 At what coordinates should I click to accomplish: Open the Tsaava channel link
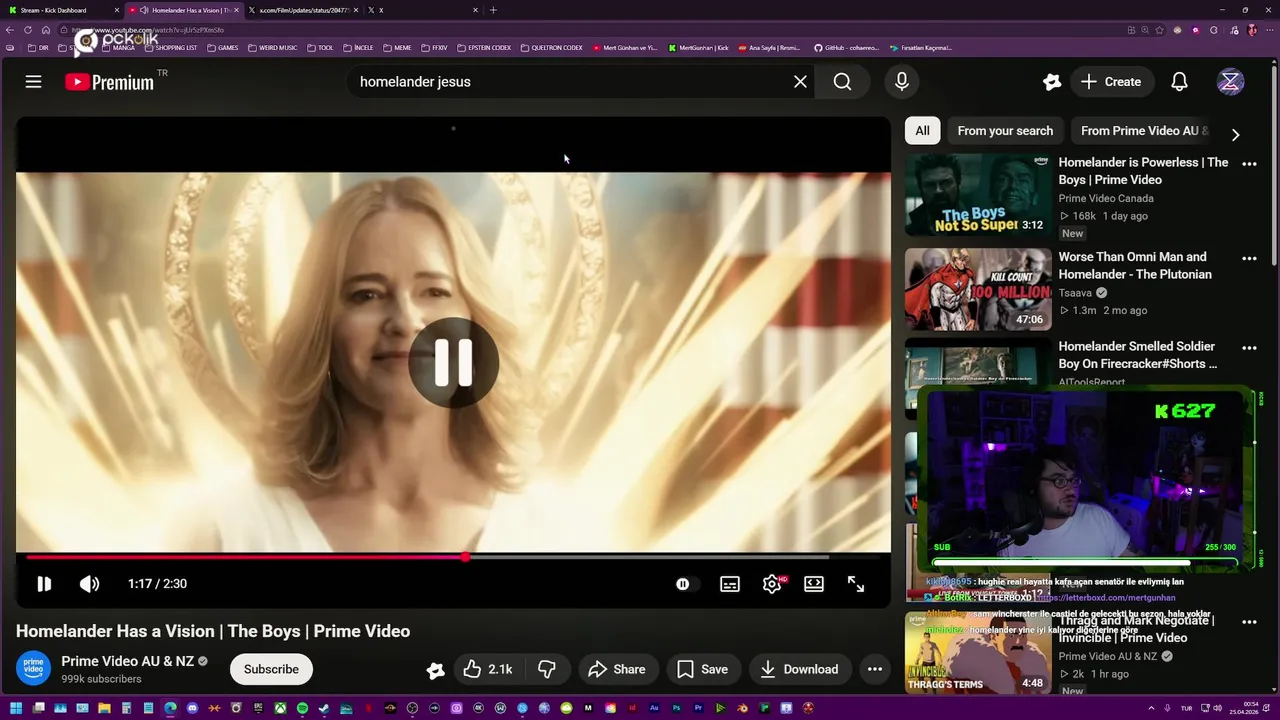tap(1075, 293)
